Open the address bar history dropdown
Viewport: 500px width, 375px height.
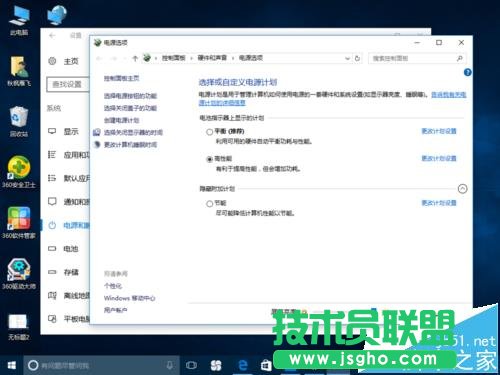(x=347, y=58)
